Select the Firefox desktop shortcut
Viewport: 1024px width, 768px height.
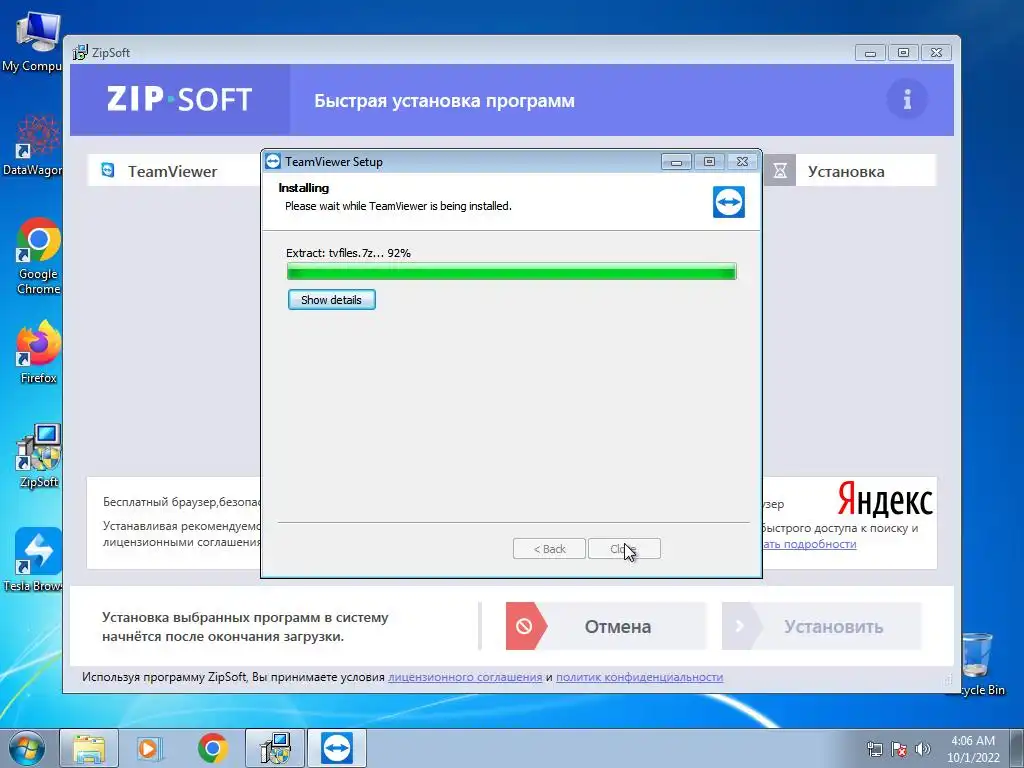38,351
